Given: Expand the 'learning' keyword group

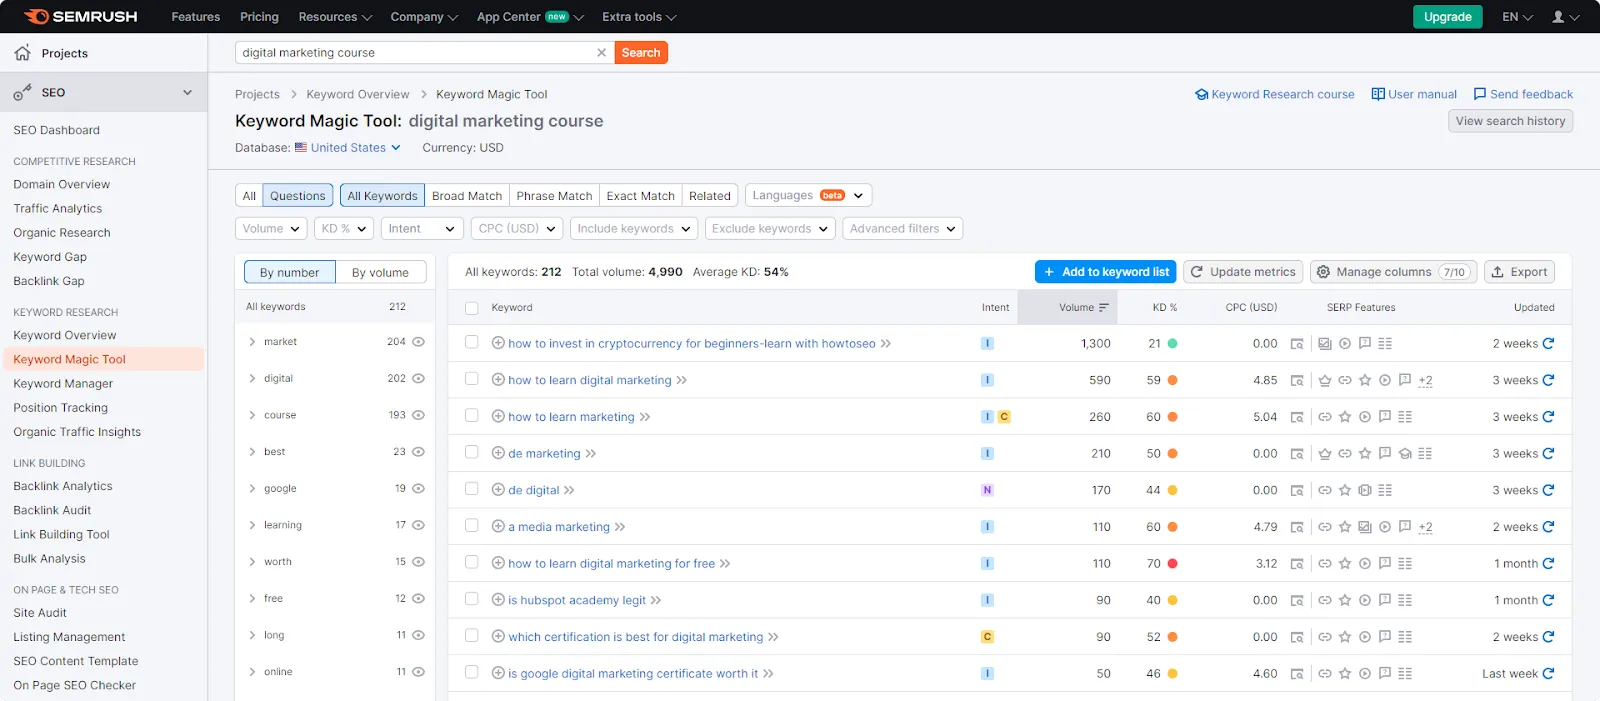Looking at the screenshot, I should 252,525.
